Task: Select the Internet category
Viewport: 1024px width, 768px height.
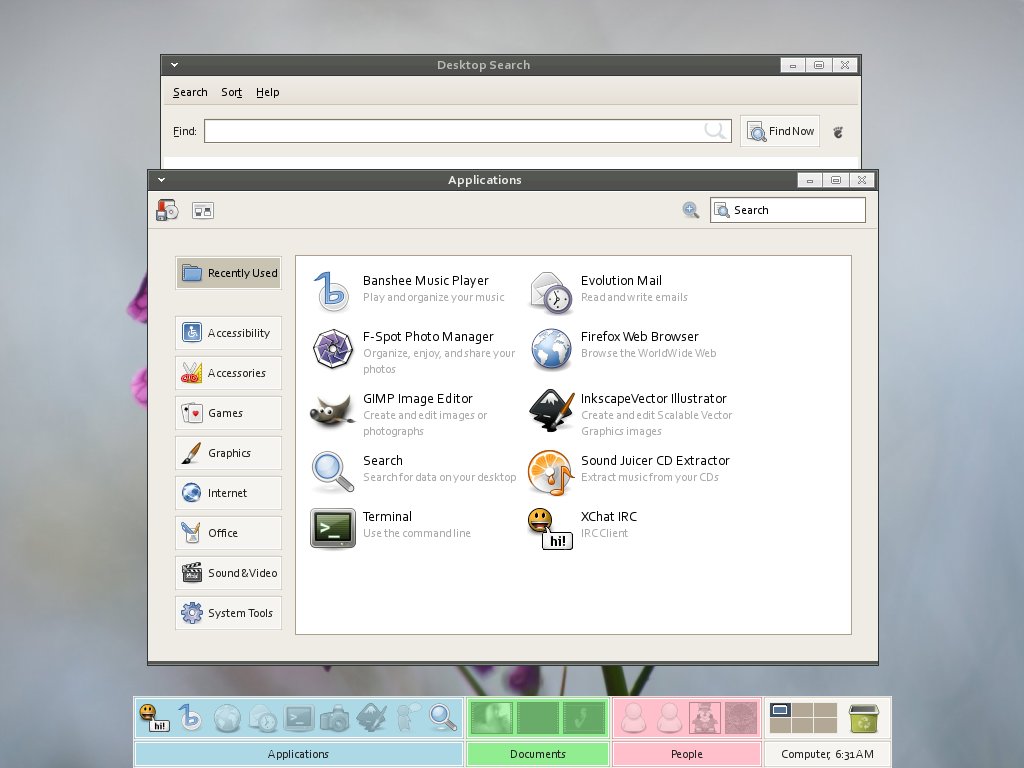Action: [229, 493]
